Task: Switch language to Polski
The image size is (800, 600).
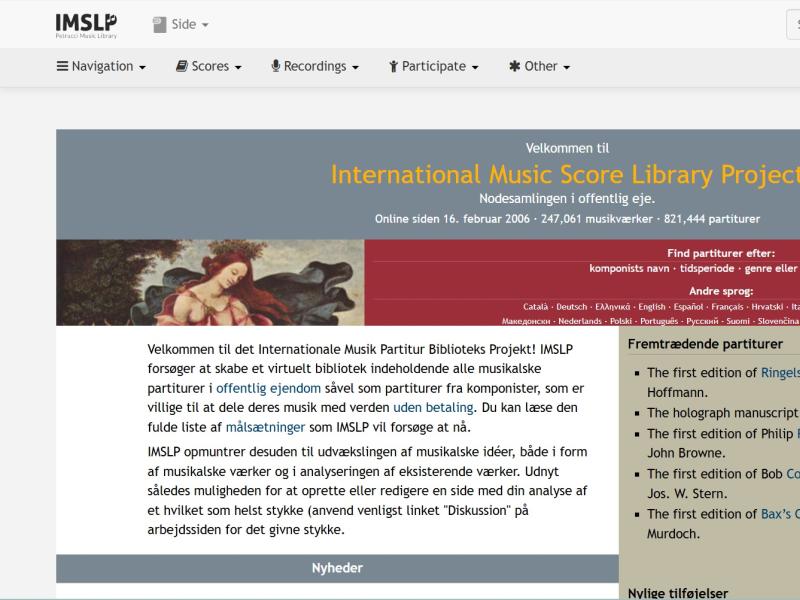Action: (x=621, y=321)
